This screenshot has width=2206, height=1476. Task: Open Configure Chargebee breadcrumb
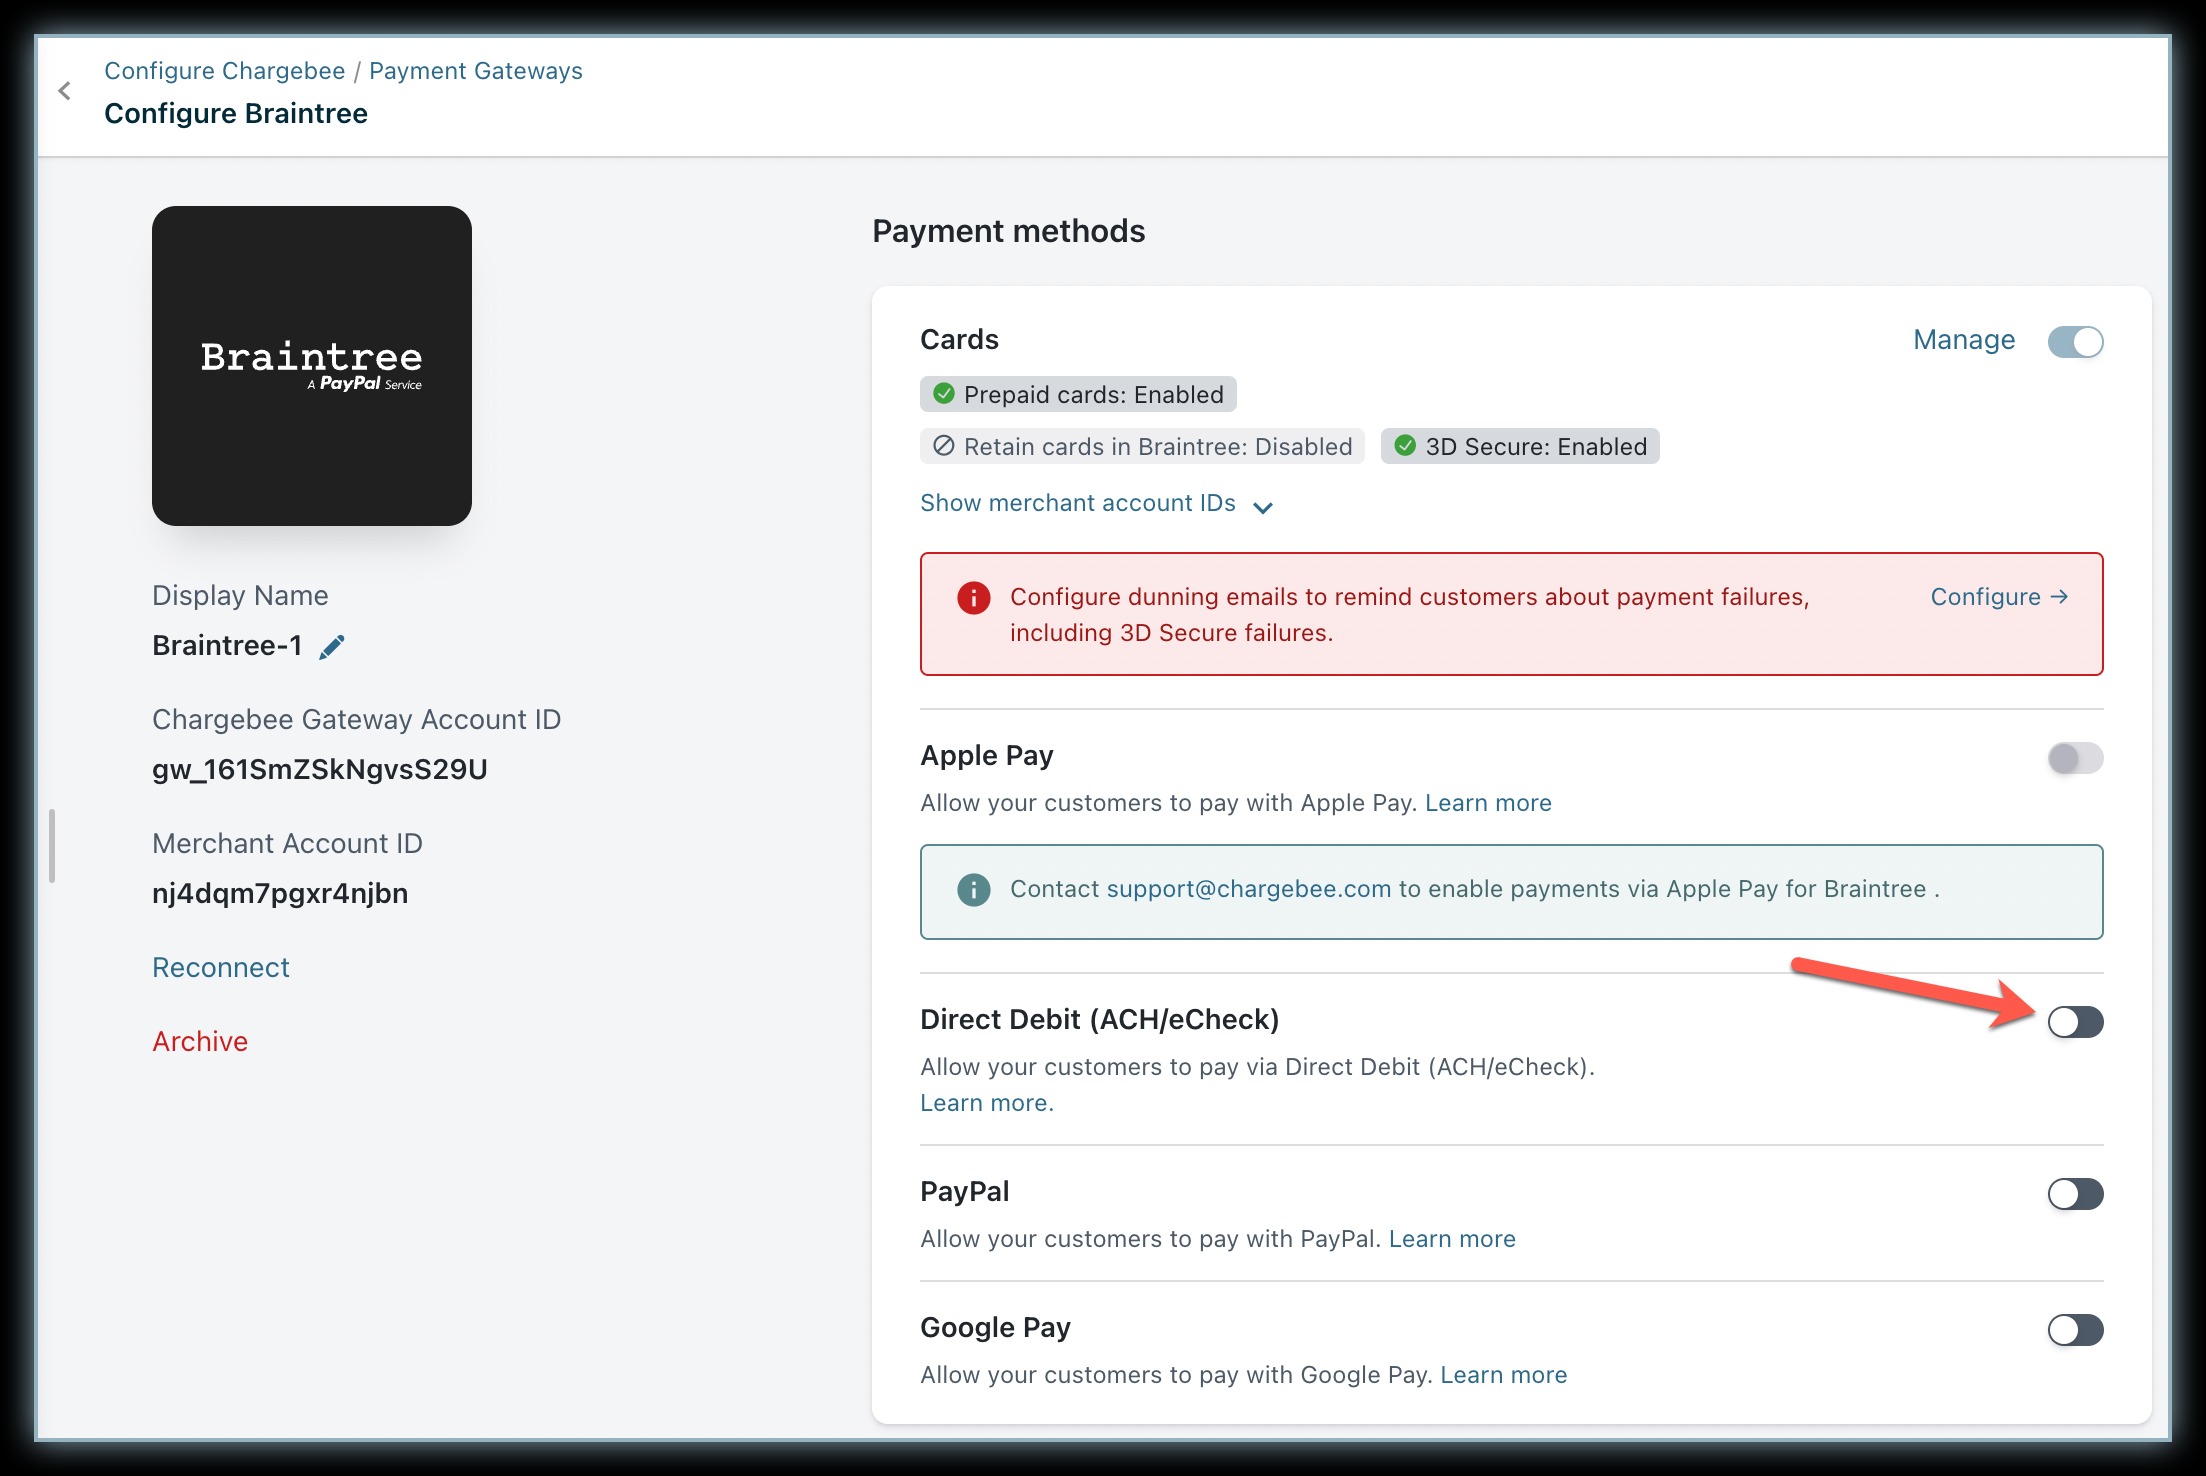tap(225, 71)
